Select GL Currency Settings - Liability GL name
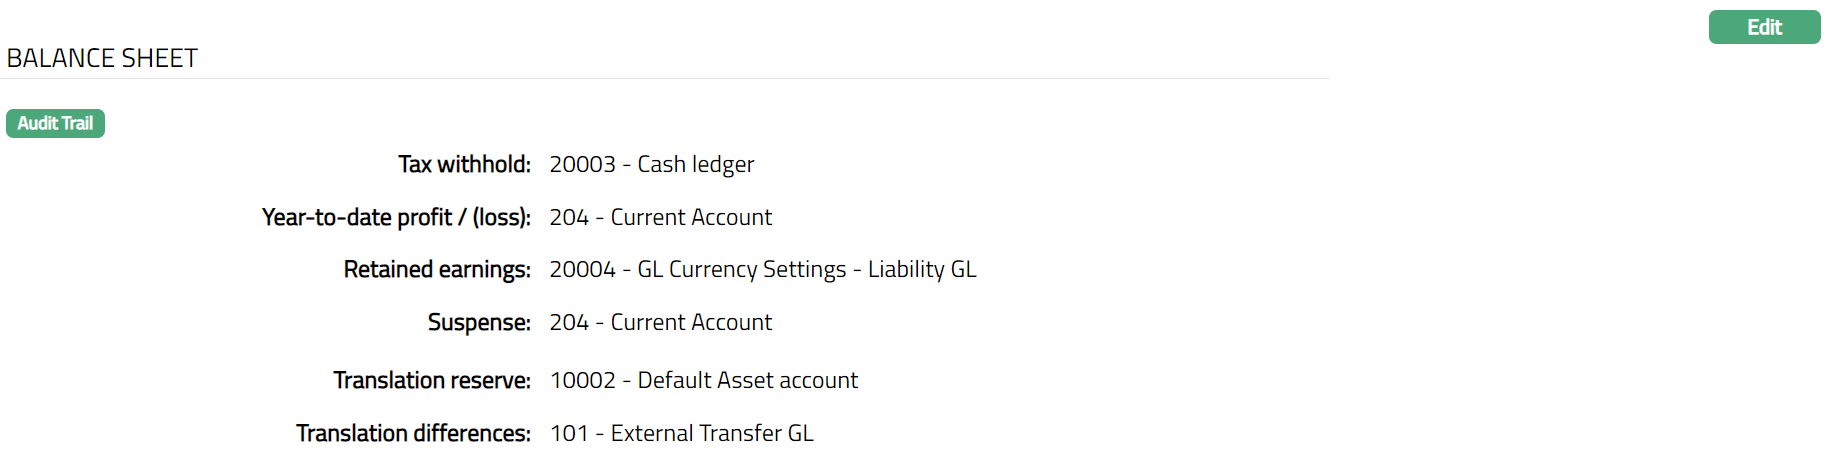This screenshot has width=1833, height=463. pos(807,269)
